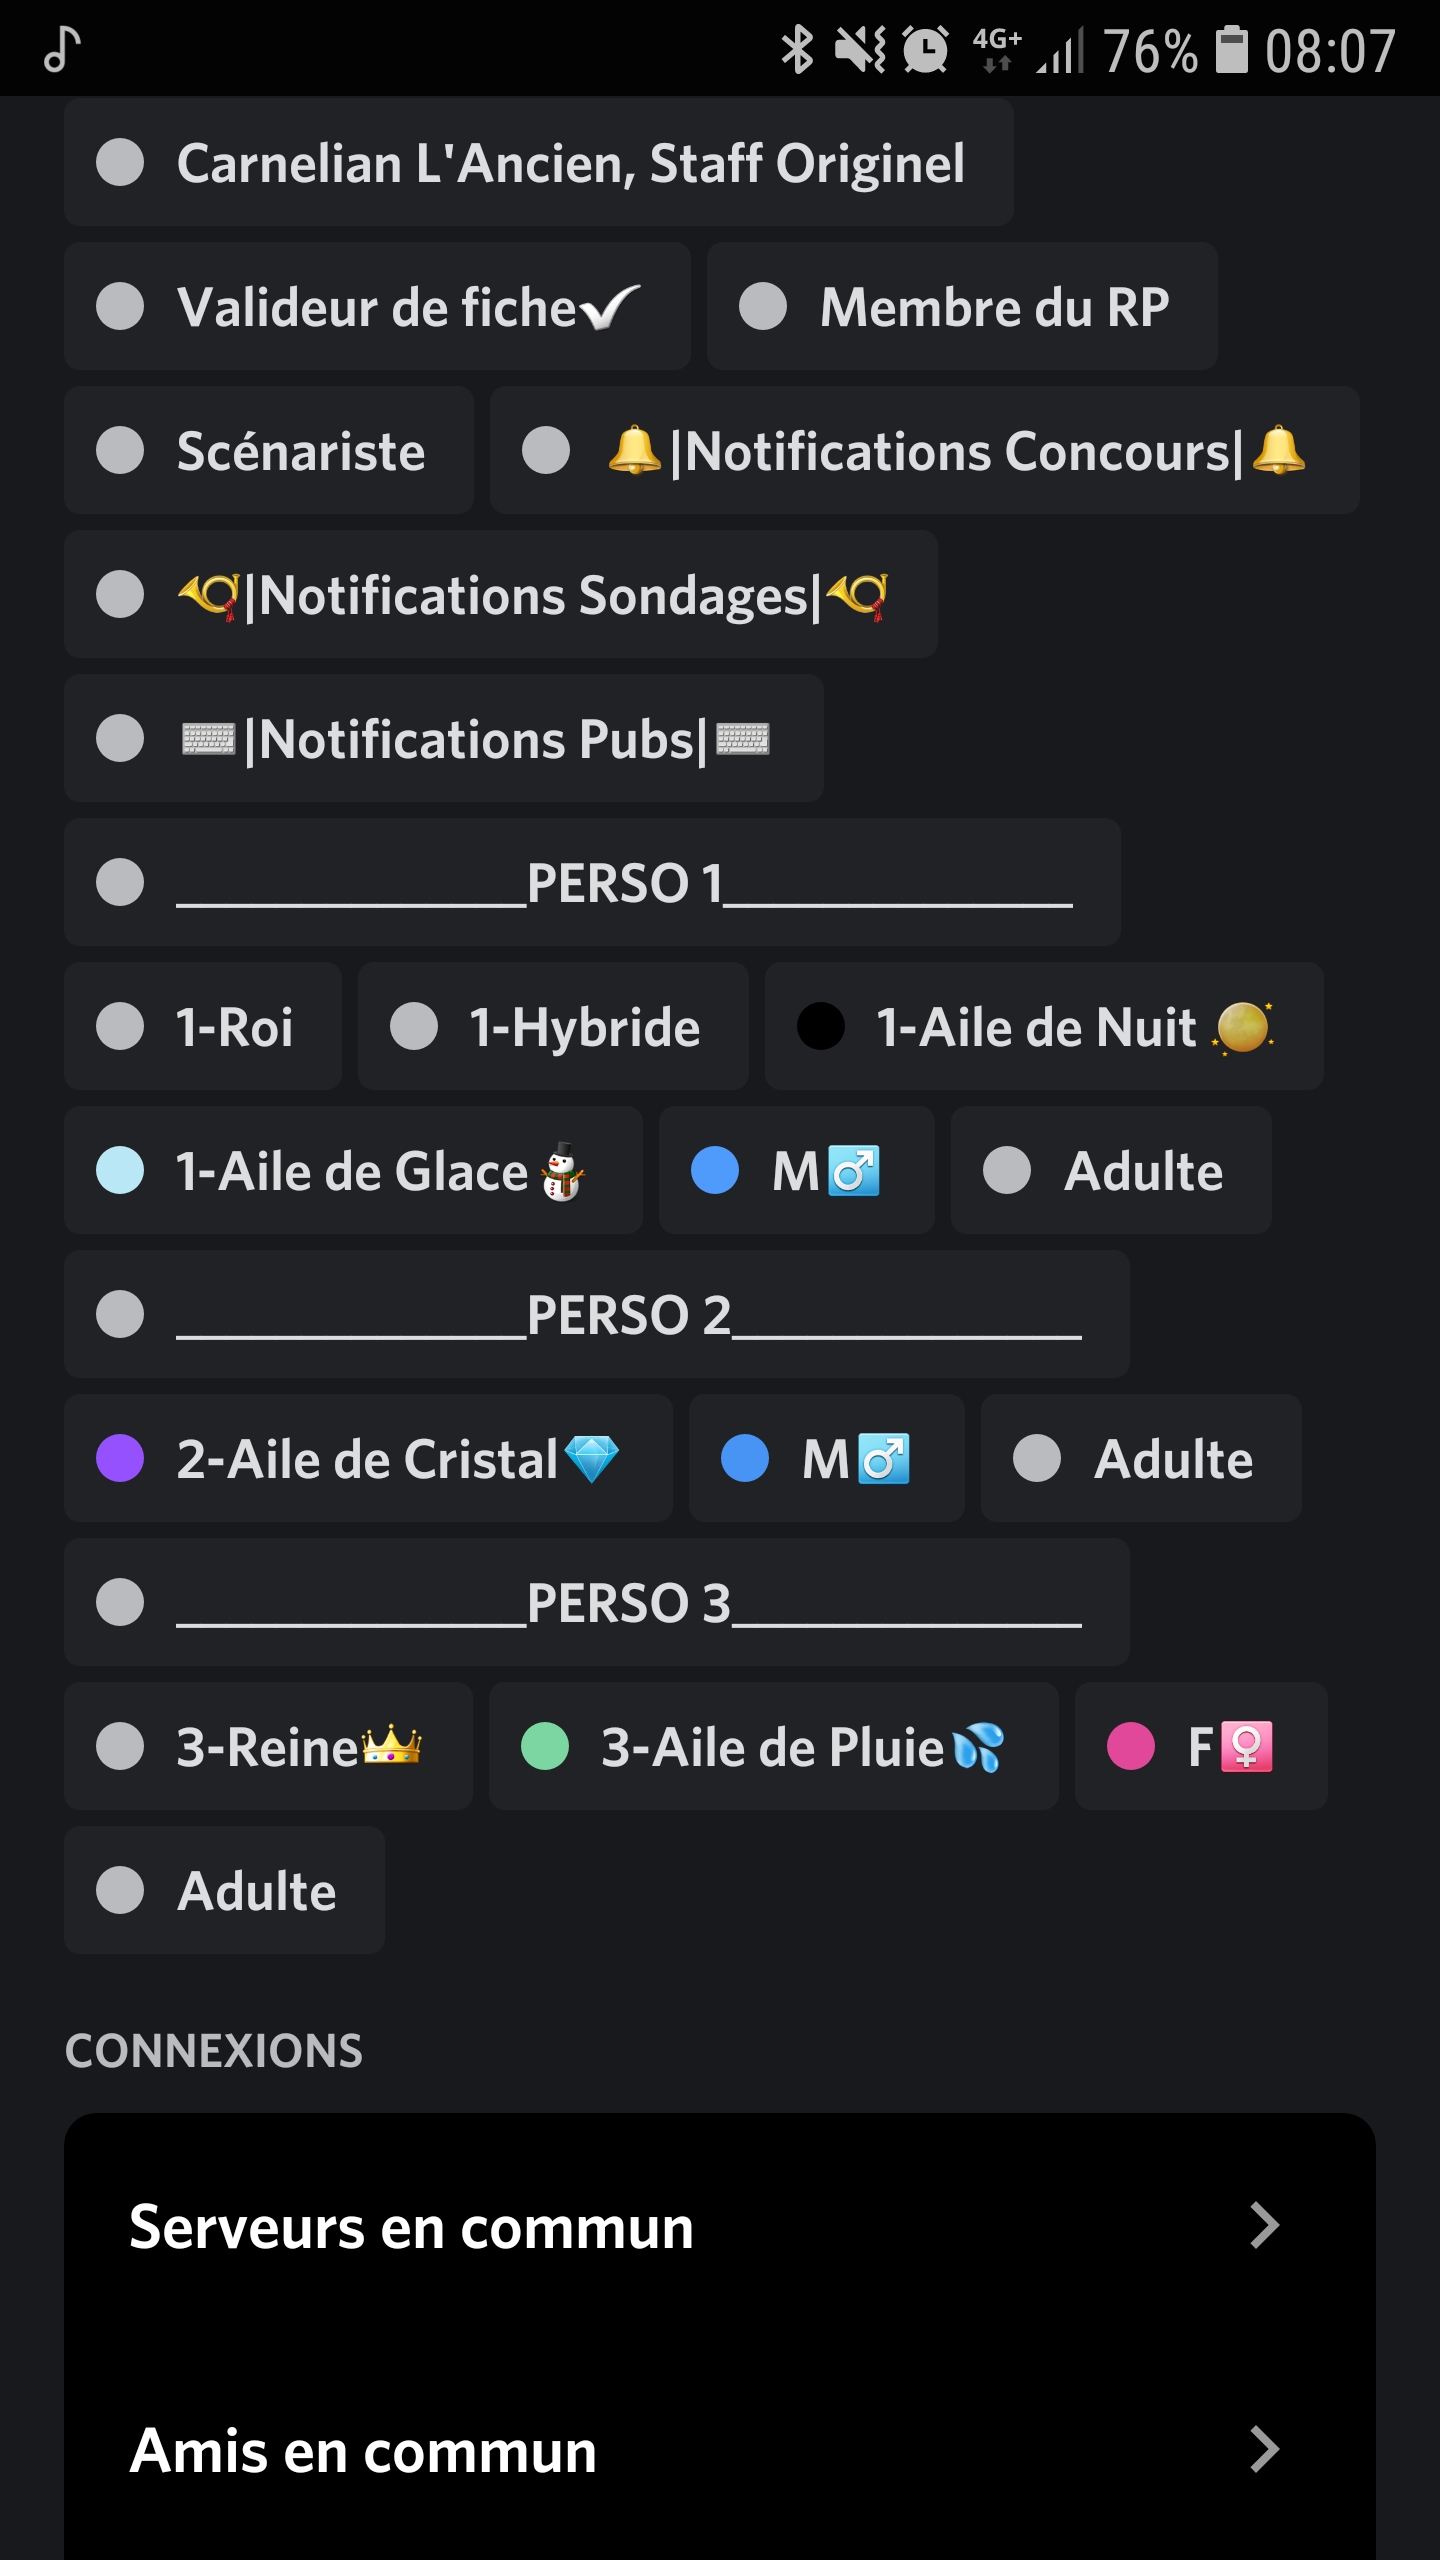Tap the PERSO 1 separator role
The width and height of the screenshot is (1440, 2560).
(x=592, y=883)
